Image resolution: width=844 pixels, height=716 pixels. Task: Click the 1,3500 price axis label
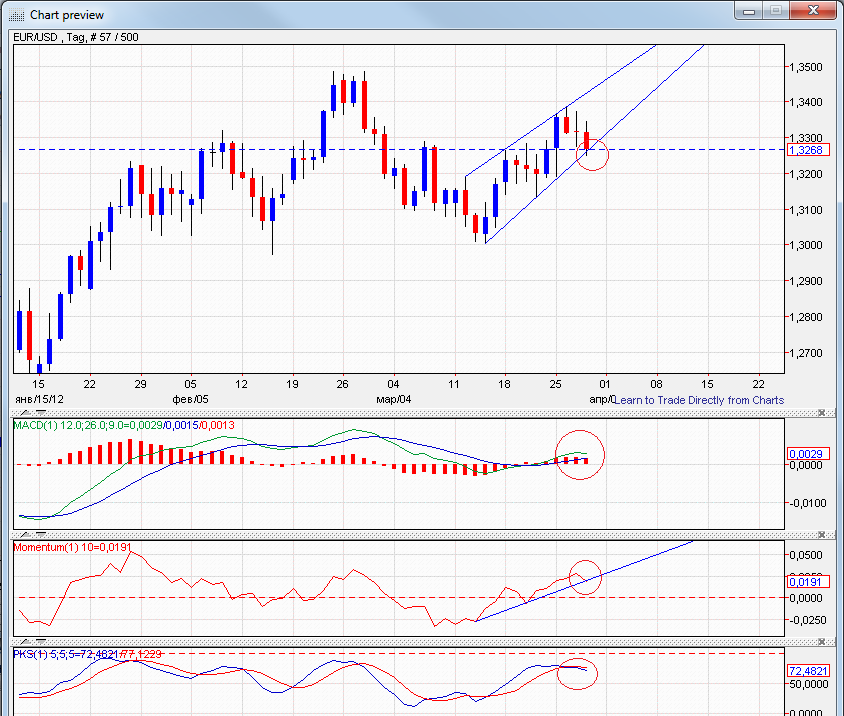tap(806, 67)
